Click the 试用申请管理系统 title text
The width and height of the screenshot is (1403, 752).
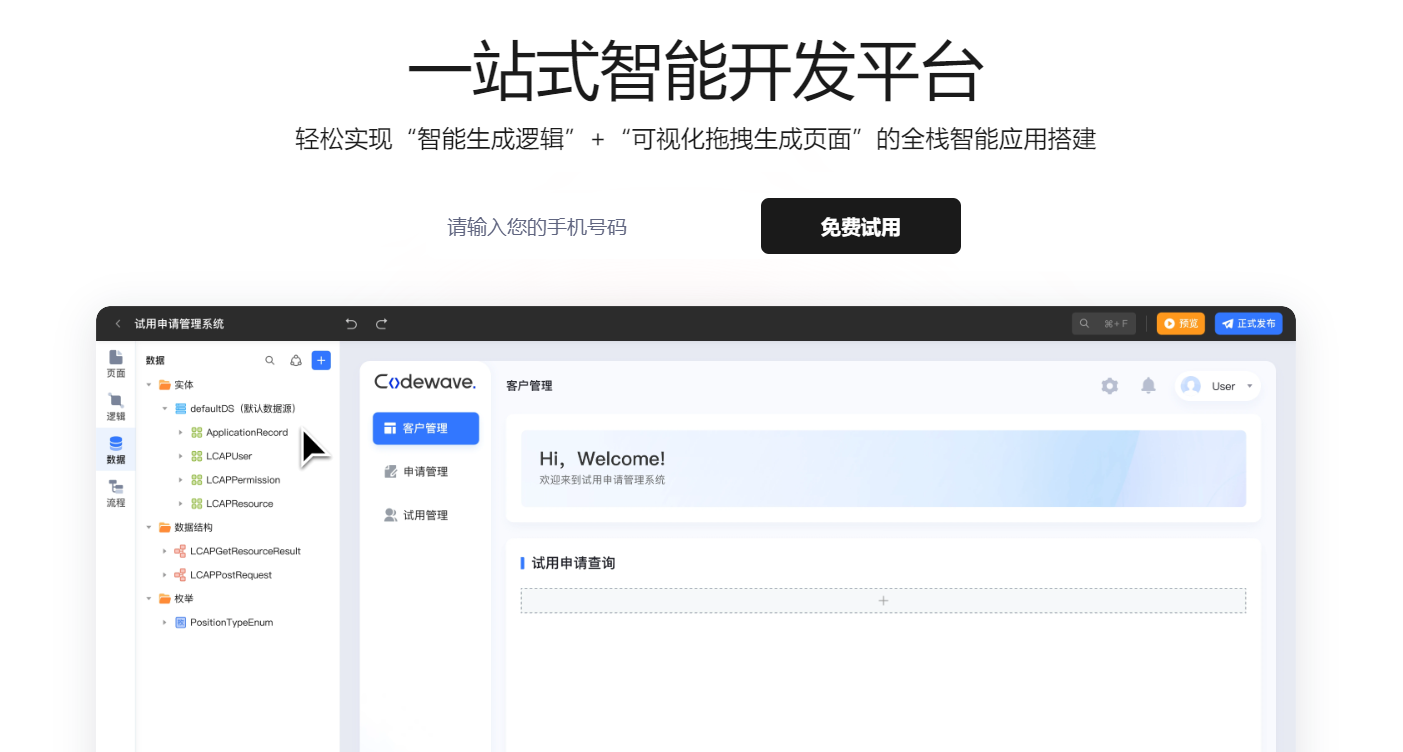point(179,324)
